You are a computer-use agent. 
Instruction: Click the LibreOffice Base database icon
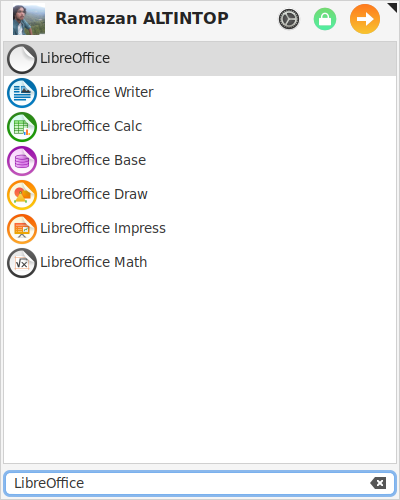click(22, 161)
